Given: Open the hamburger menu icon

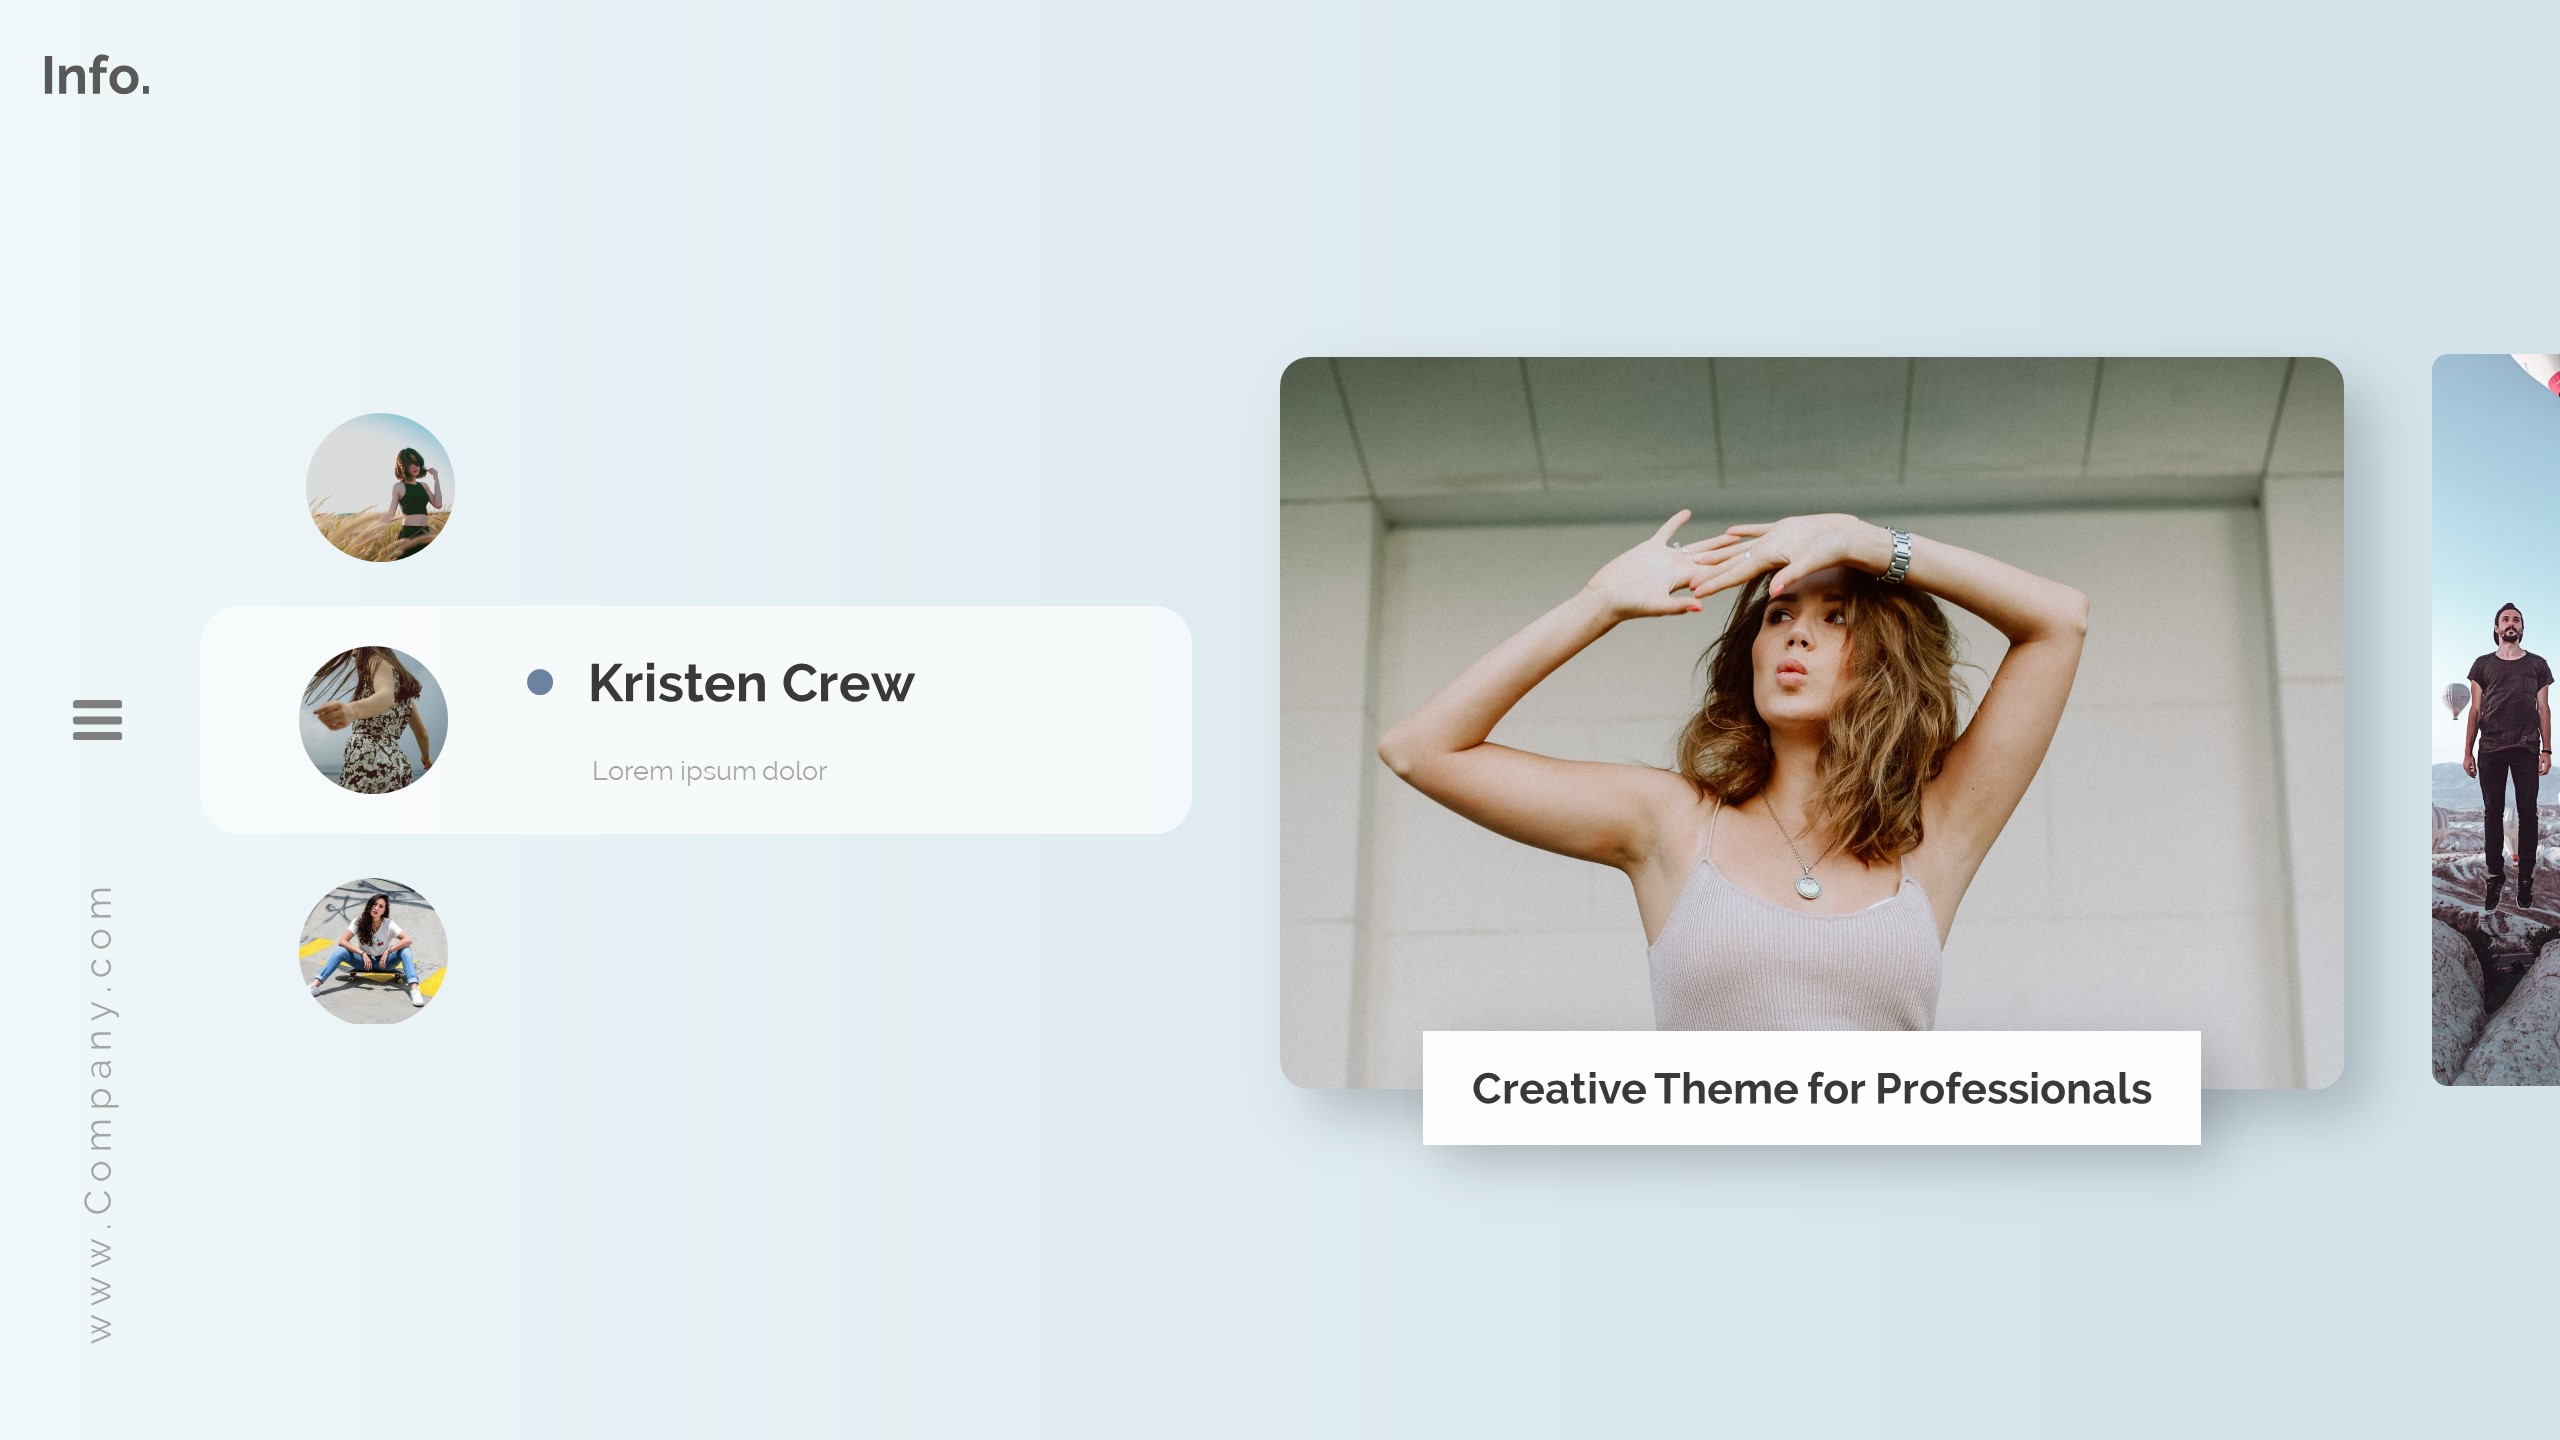Looking at the screenshot, I should pos(97,720).
